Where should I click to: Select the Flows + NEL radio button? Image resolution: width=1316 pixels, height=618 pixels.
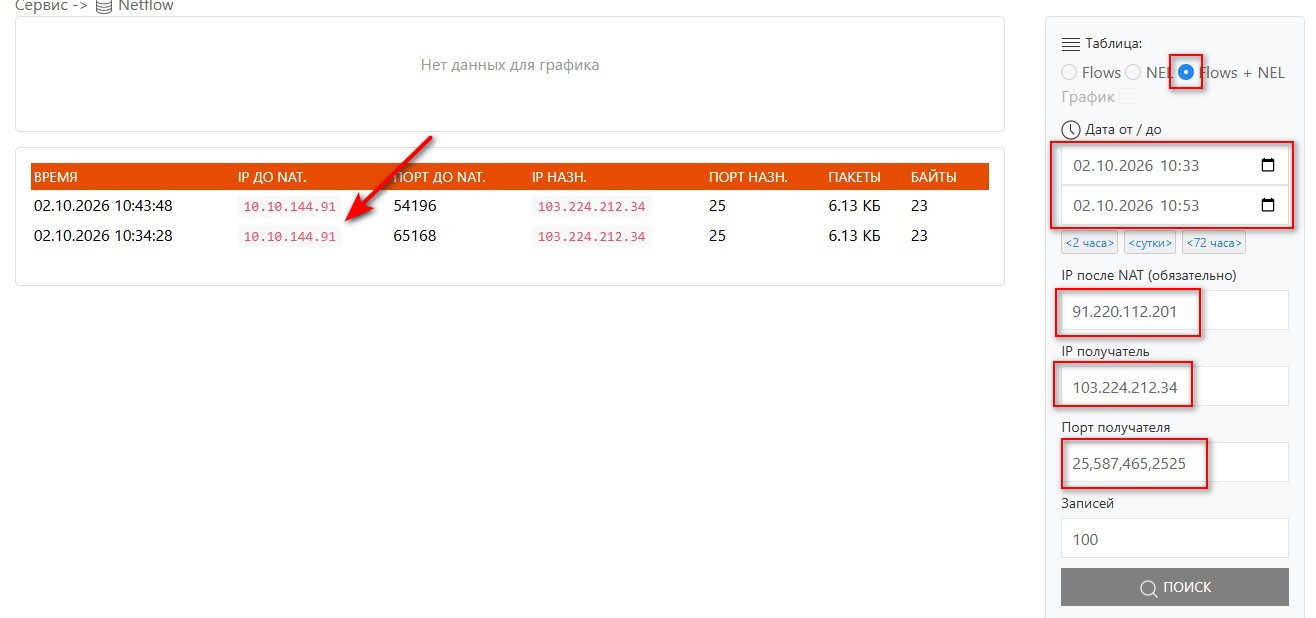pyautogui.click(x=1186, y=72)
